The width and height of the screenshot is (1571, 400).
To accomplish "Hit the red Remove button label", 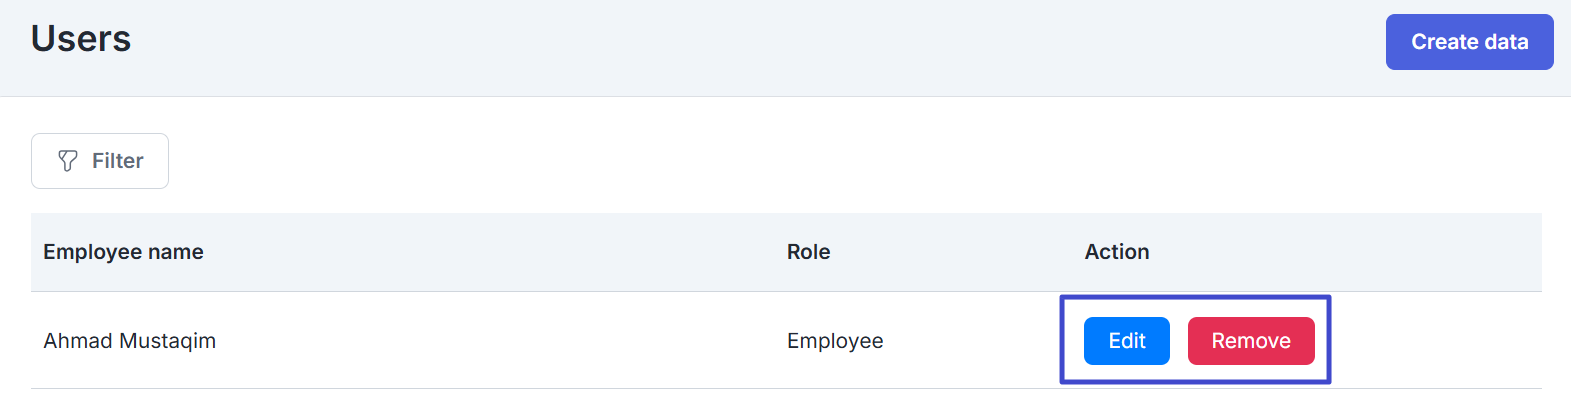I will coord(1251,341).
